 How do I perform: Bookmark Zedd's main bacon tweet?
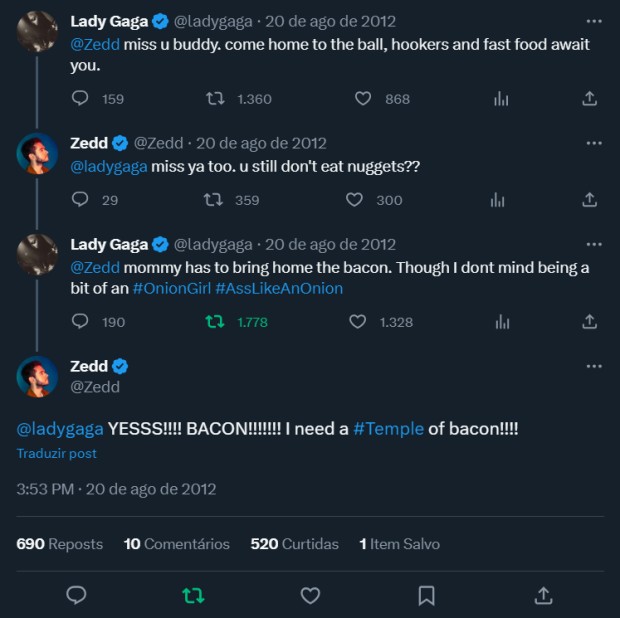tap(426, 596)
